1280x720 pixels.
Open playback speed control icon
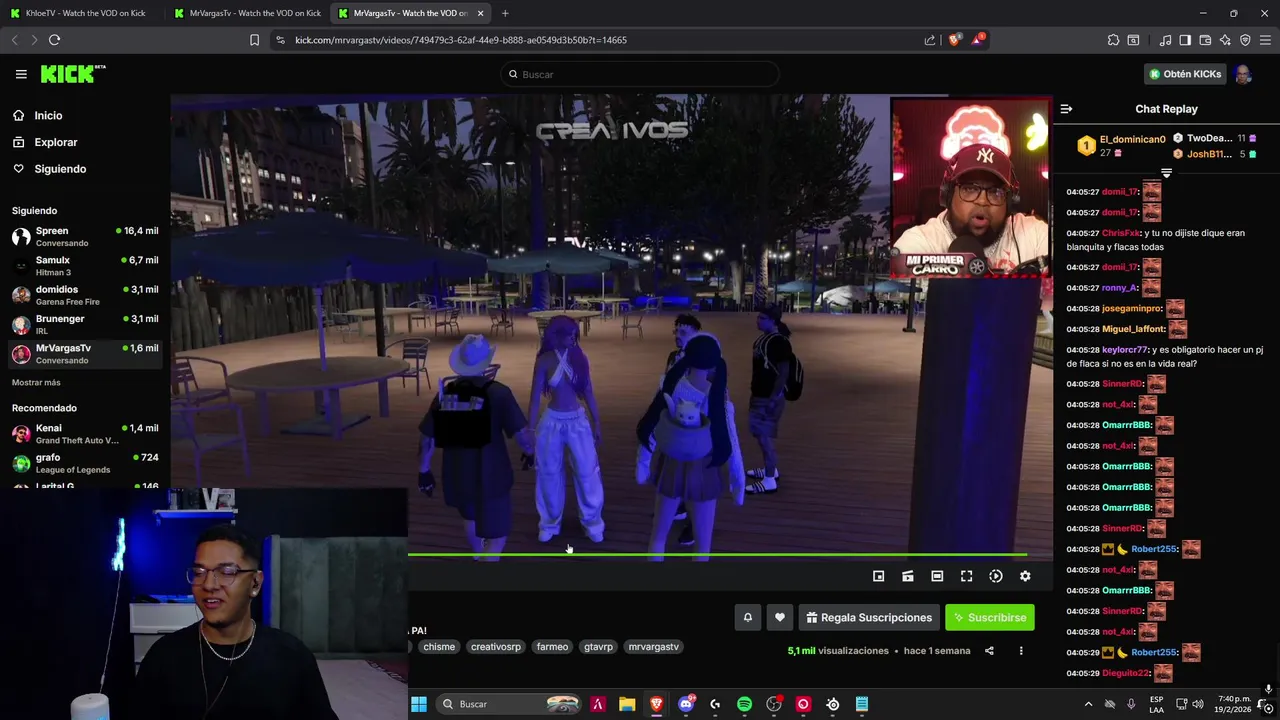pos(996,576)
